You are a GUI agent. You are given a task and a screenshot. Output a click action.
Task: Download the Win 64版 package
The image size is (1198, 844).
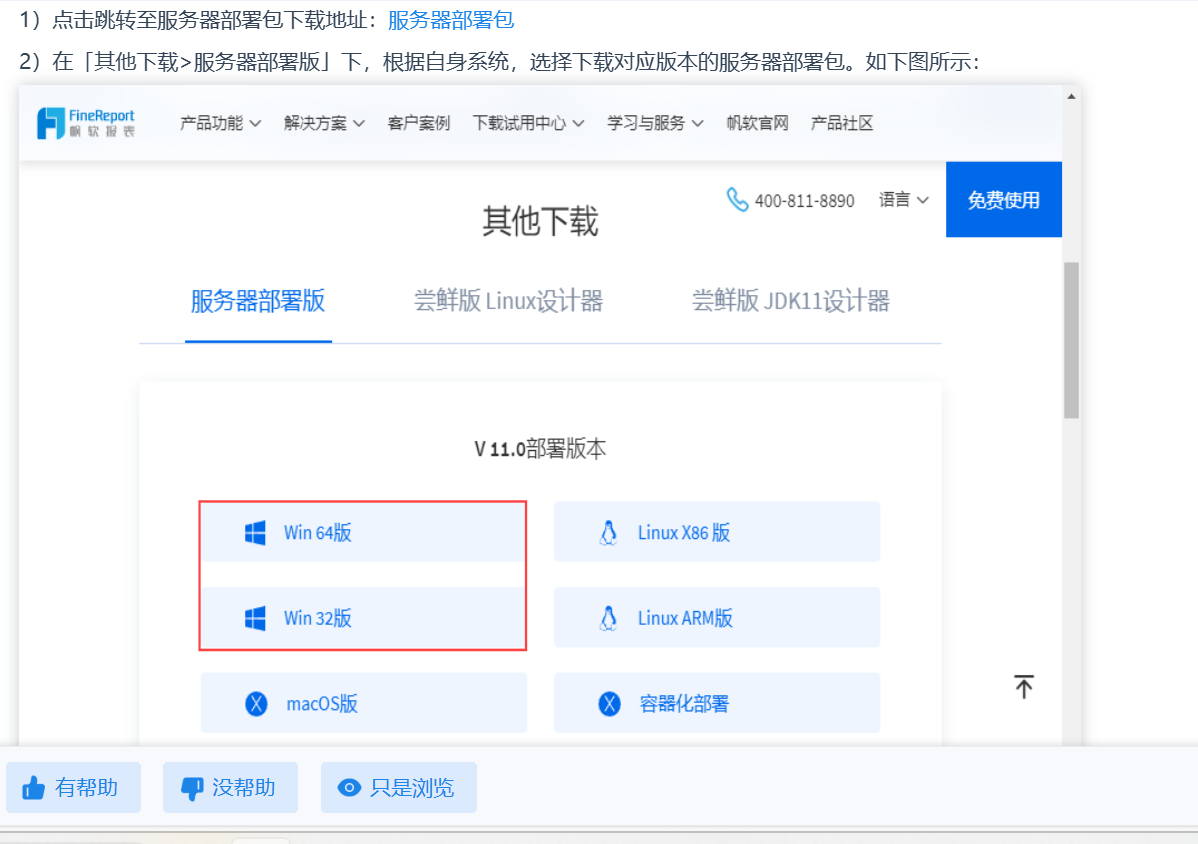pyautogui.click(x=364, y=532)
